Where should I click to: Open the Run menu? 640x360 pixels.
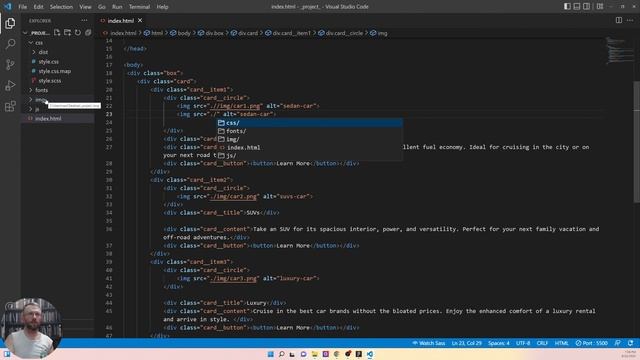[x=117, y=7]
